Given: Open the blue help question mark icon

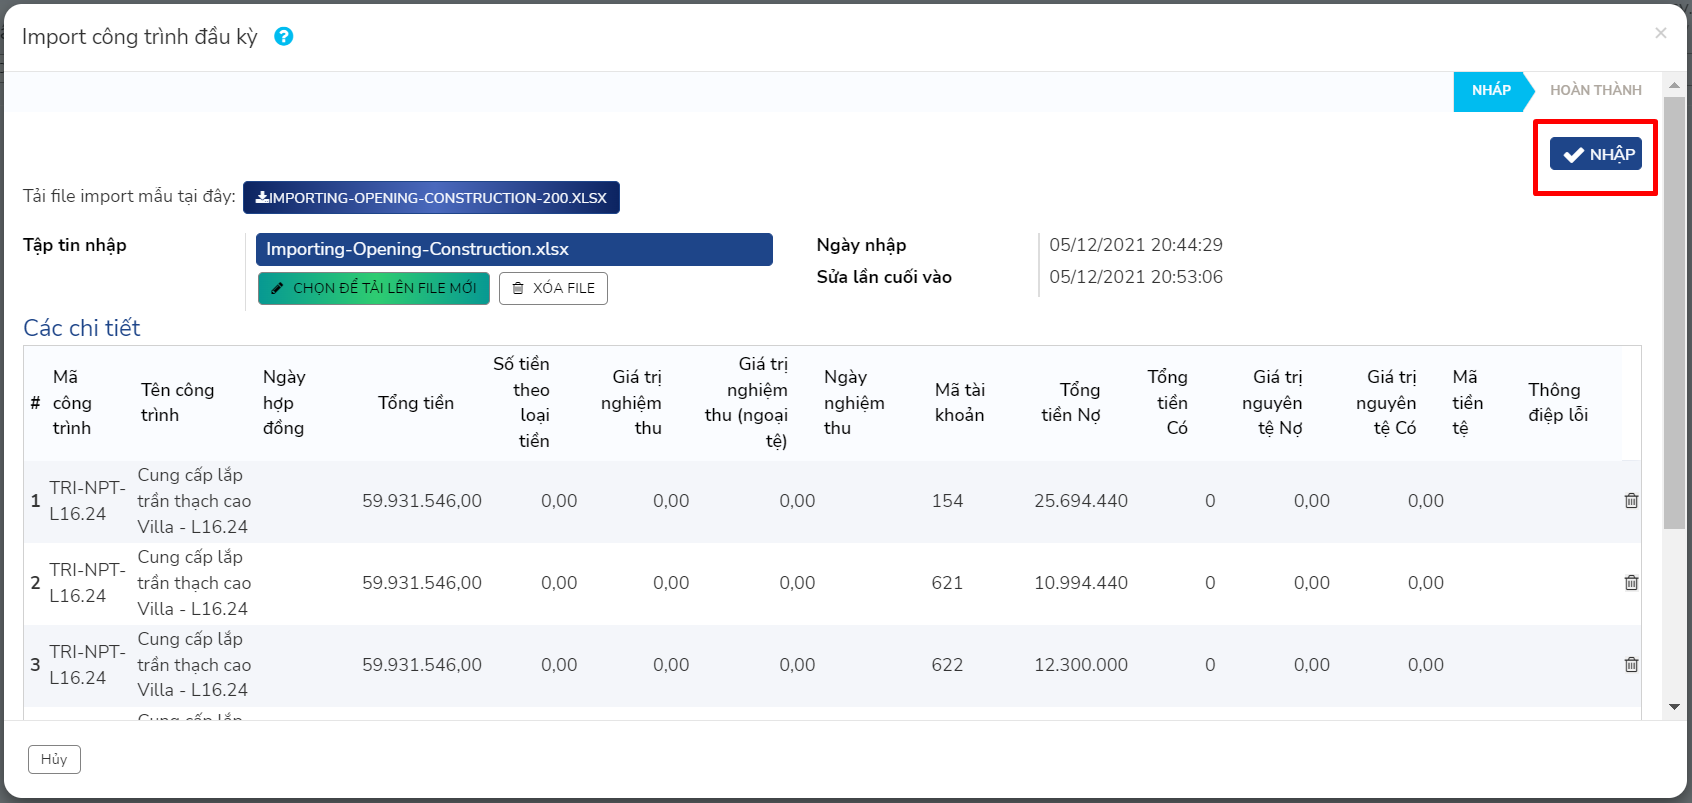Looking at the screenshot, I should click(284, 36).
